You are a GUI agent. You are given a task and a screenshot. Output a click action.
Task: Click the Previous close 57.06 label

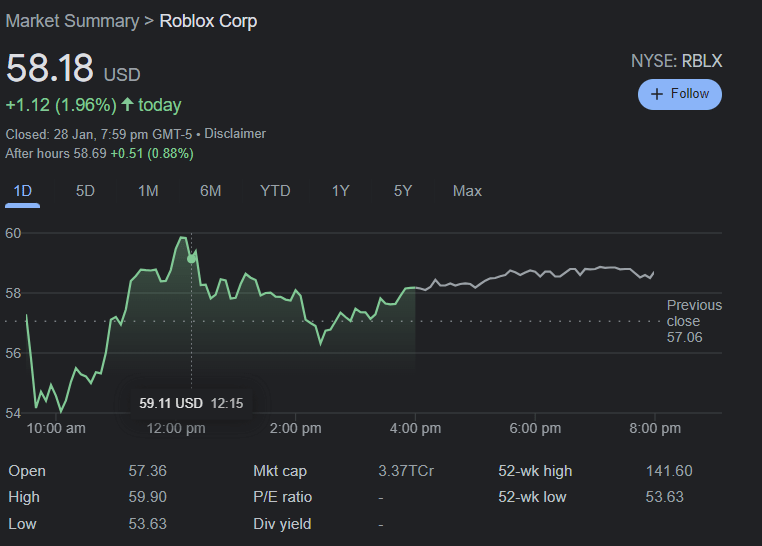pyautogui.click(x=694, y=321)
